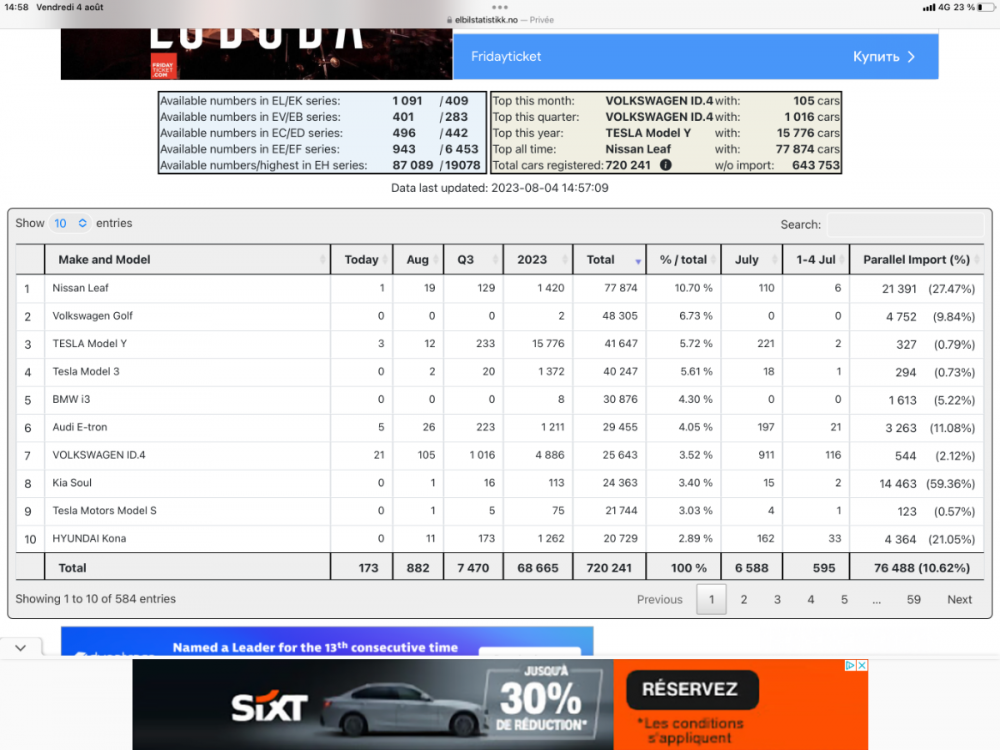Go to page 3 of results
The image size is (1000, 750).
pos(777,599)
